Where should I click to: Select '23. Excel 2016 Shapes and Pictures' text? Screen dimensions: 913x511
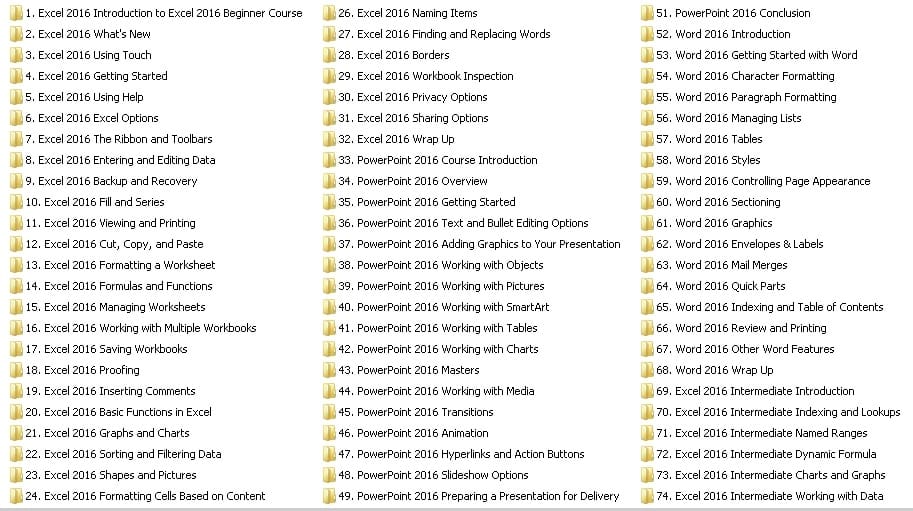click(111, 475)
